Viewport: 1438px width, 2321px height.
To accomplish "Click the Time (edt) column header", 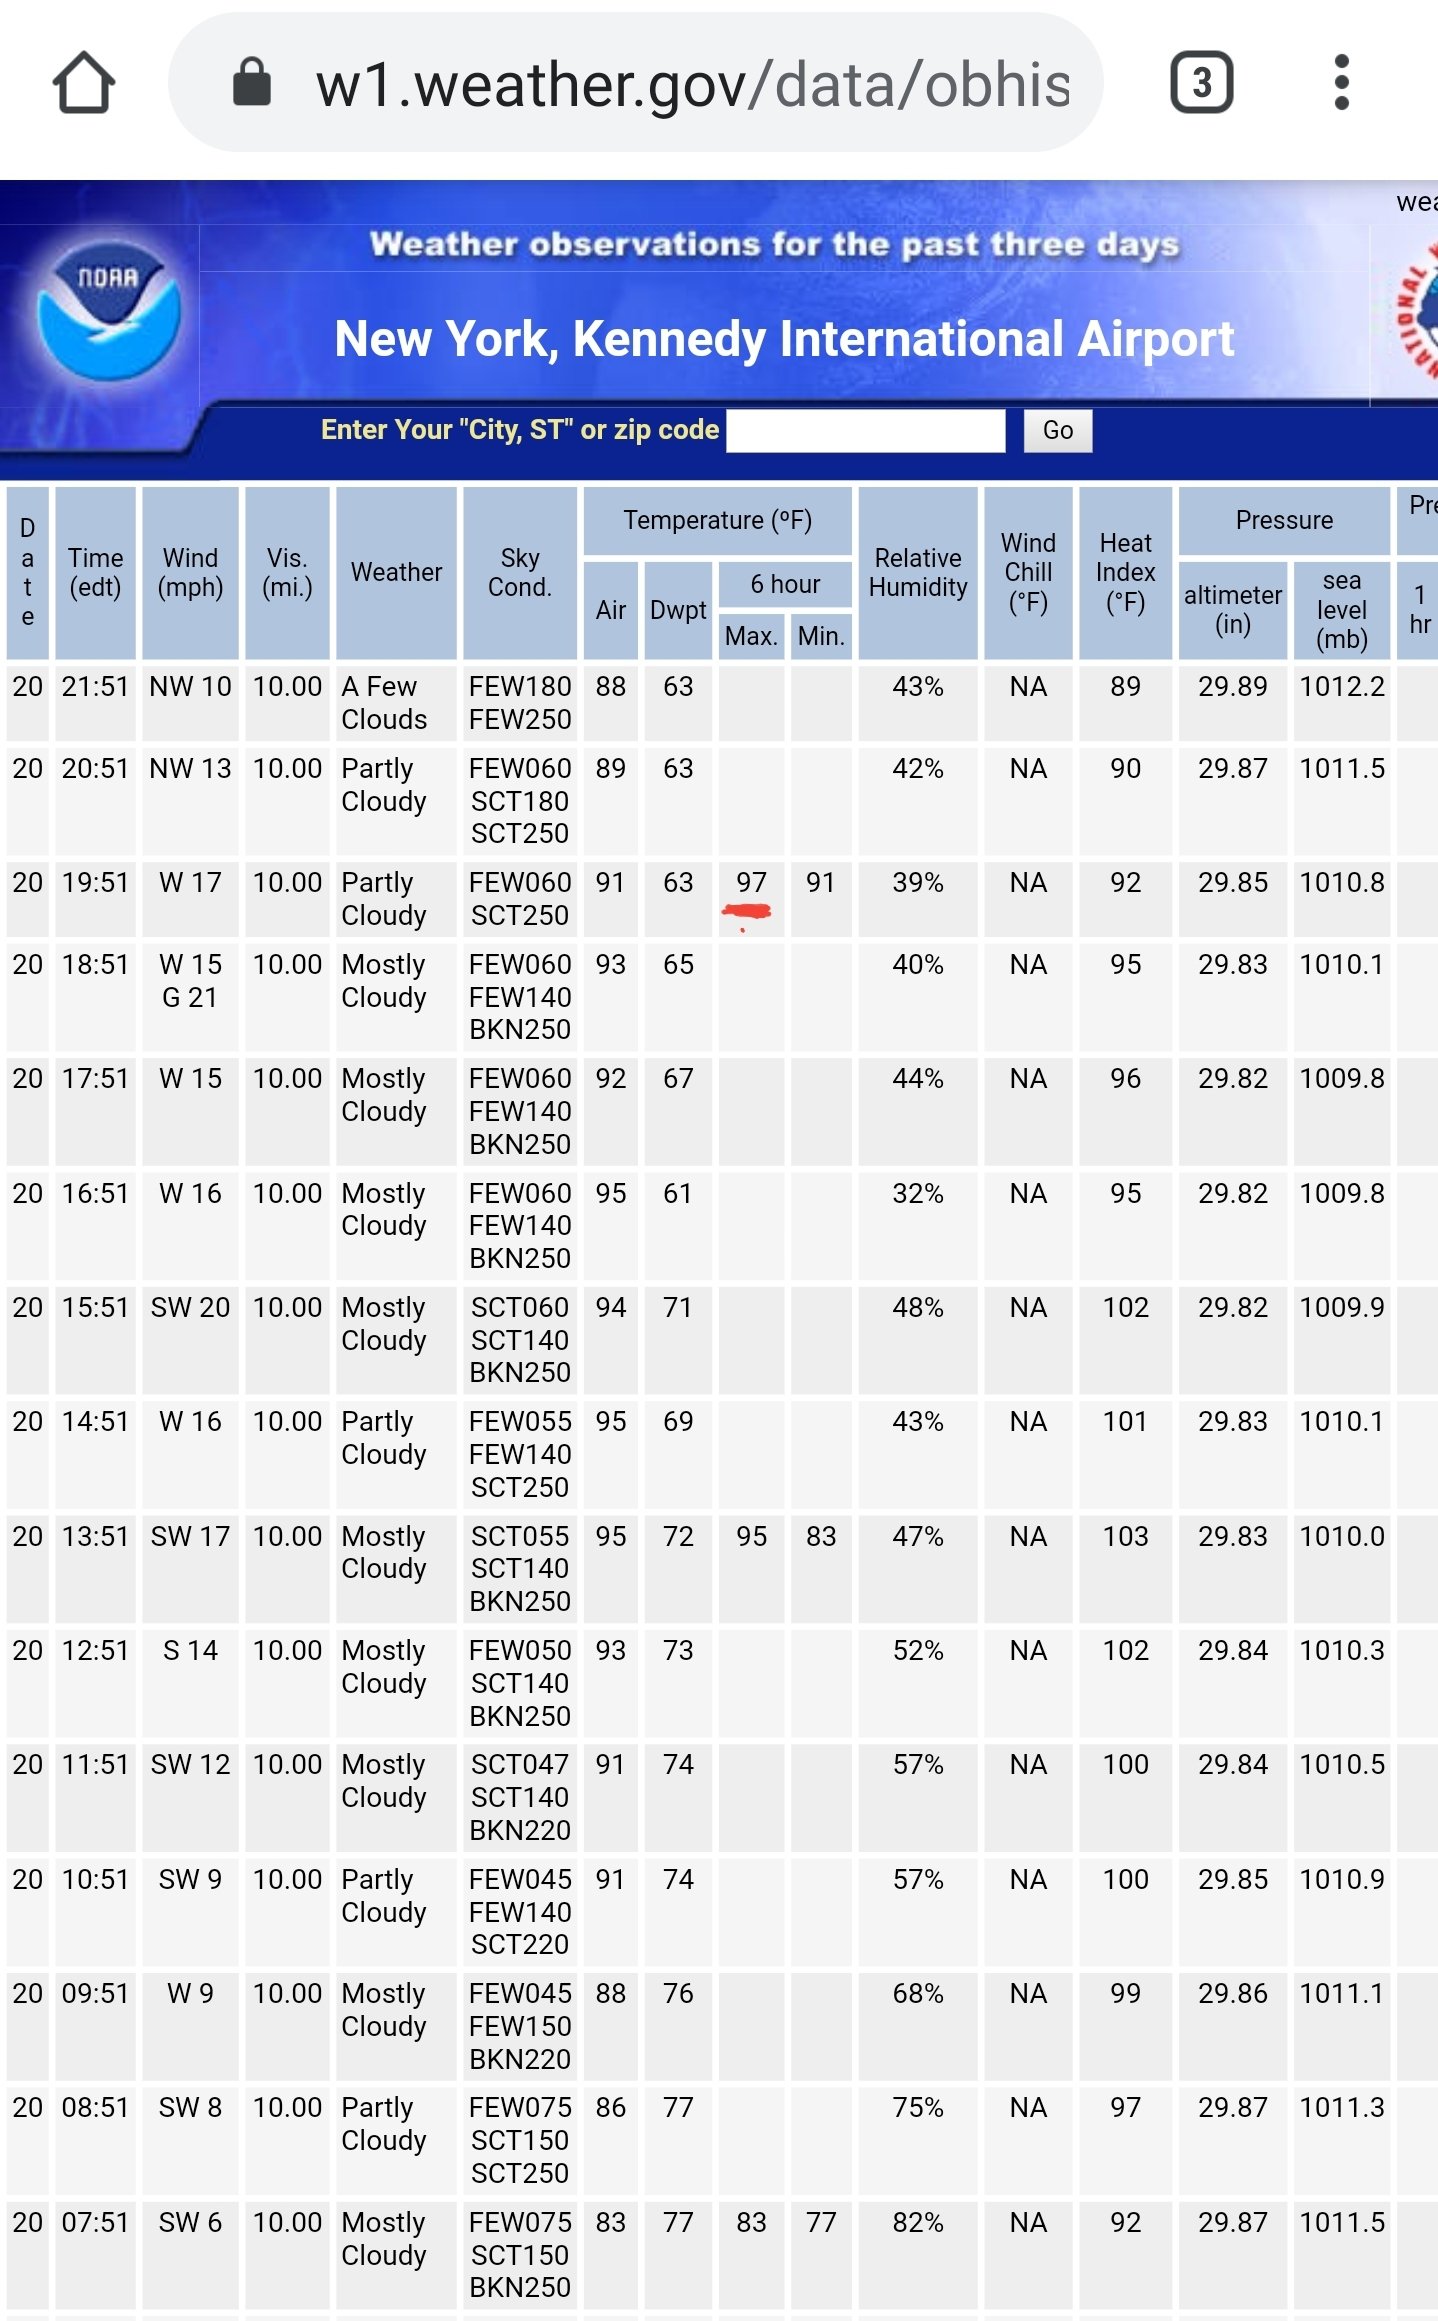I will click(x=95, y=573).
